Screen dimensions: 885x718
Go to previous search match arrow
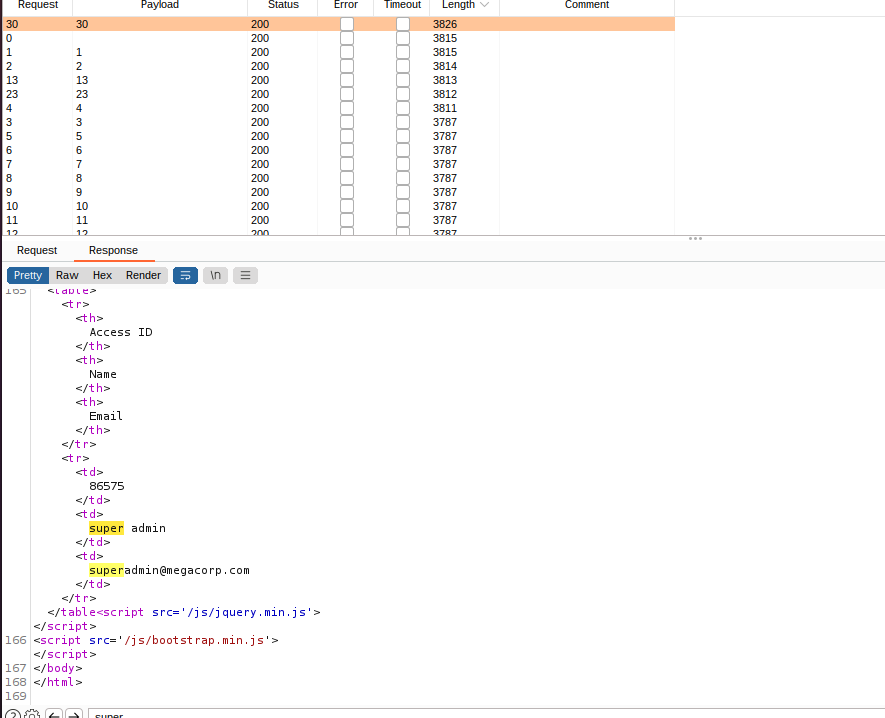54,715
